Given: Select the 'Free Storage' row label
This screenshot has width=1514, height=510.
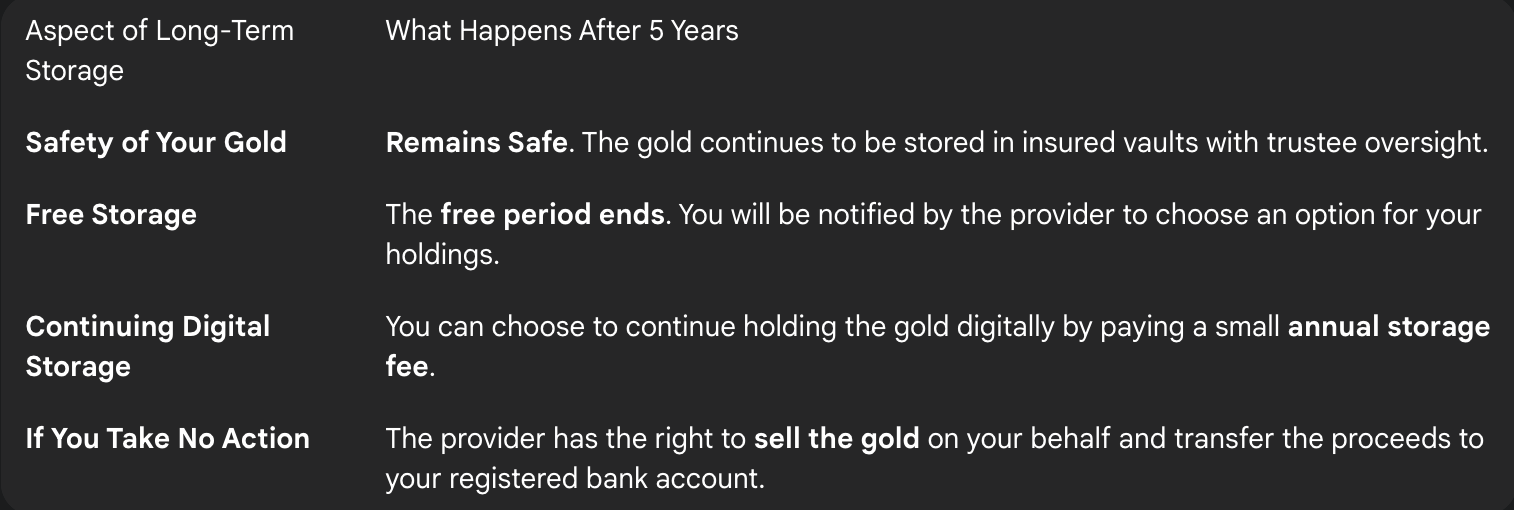Looking at the screenshot, I should 111,215.
